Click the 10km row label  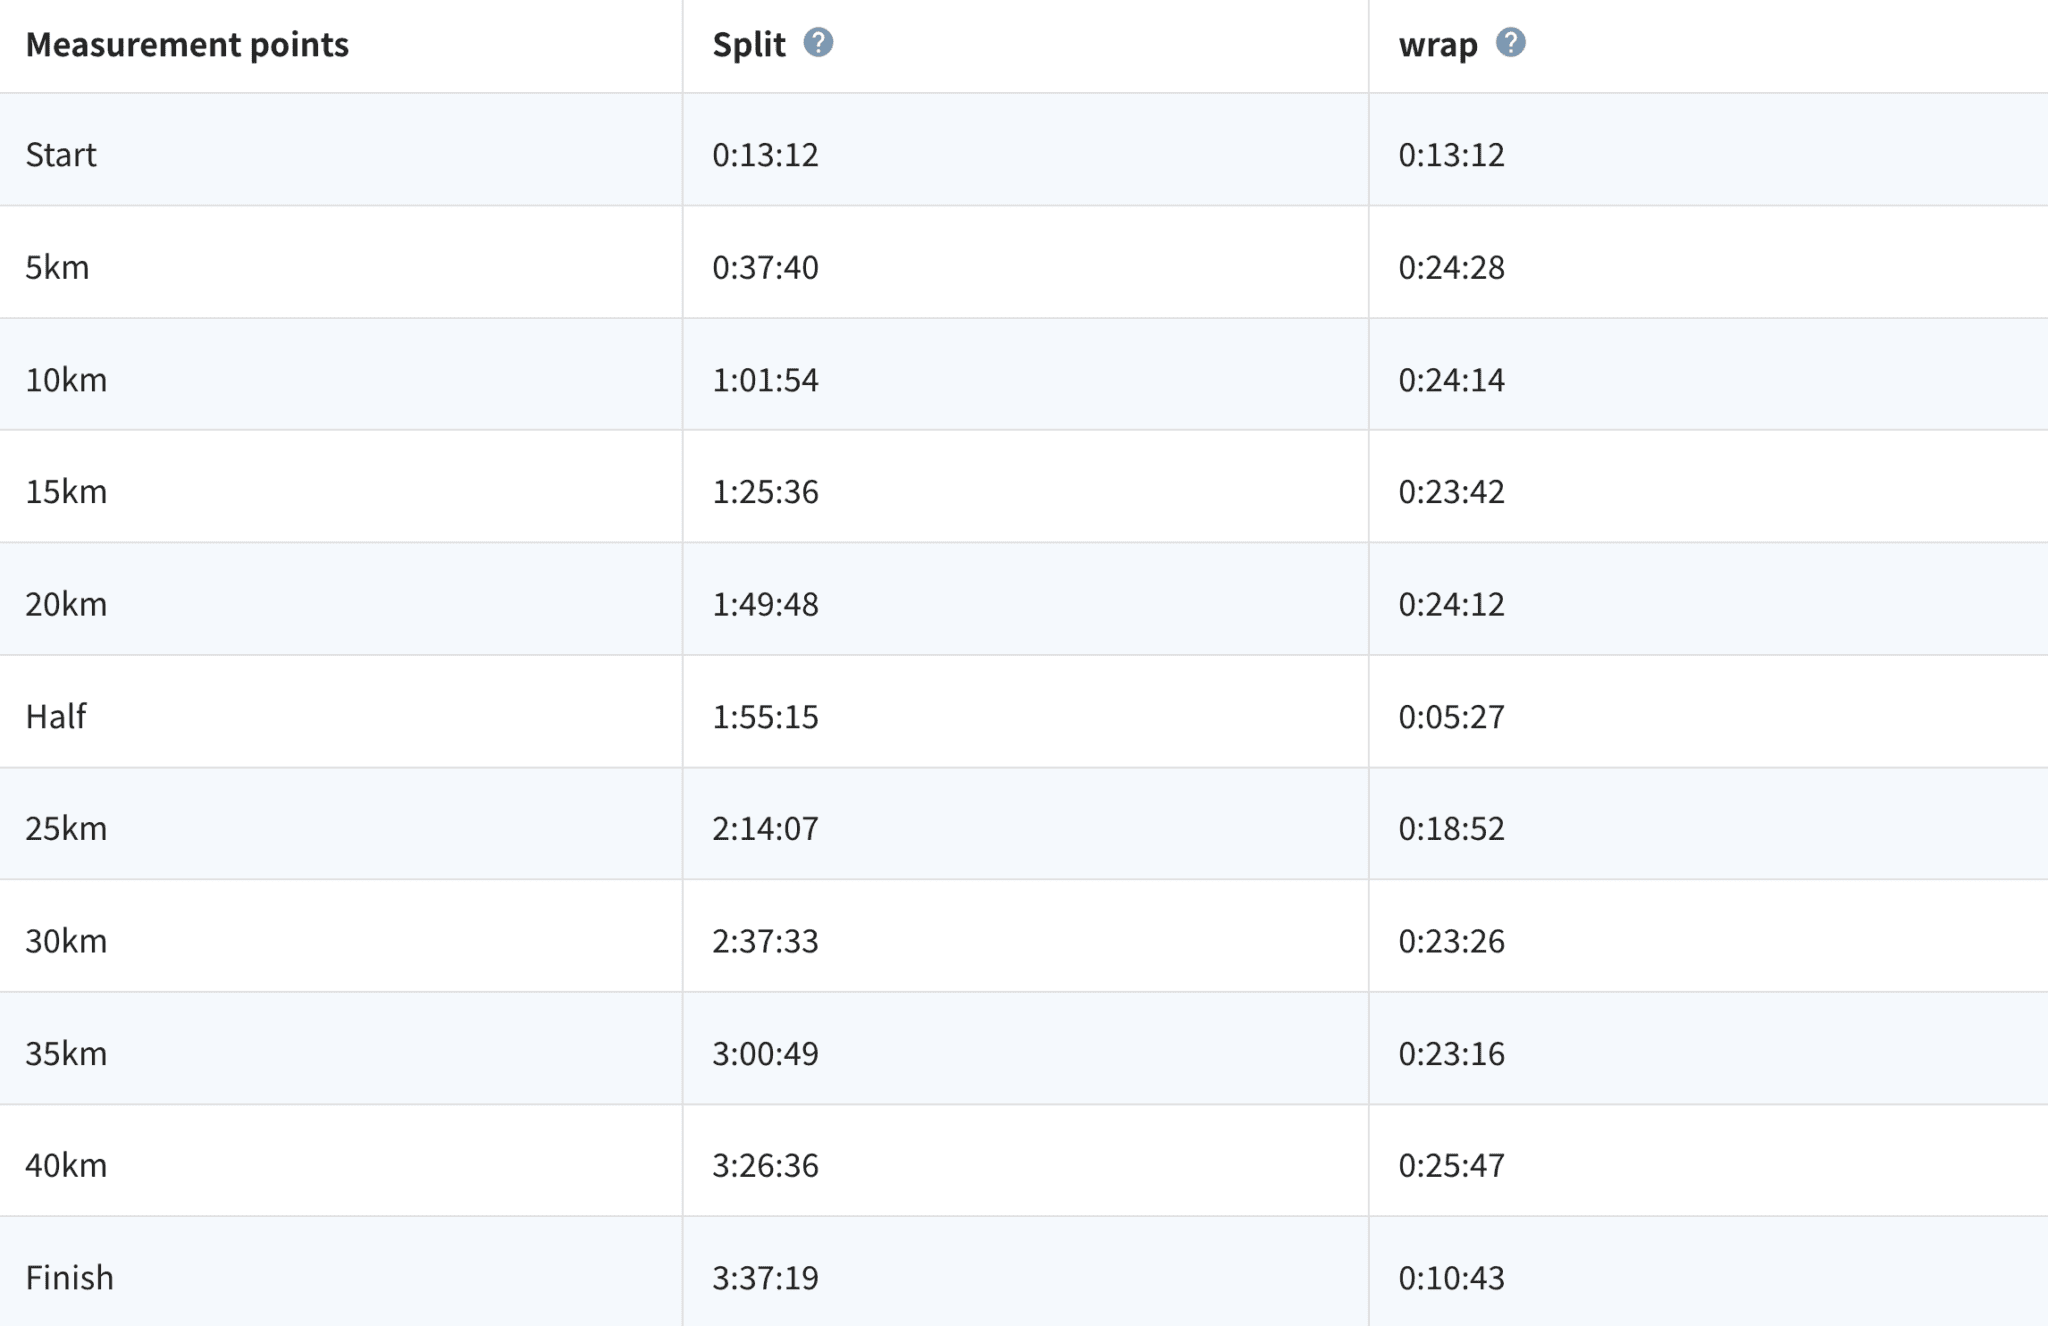coord(66,380)
